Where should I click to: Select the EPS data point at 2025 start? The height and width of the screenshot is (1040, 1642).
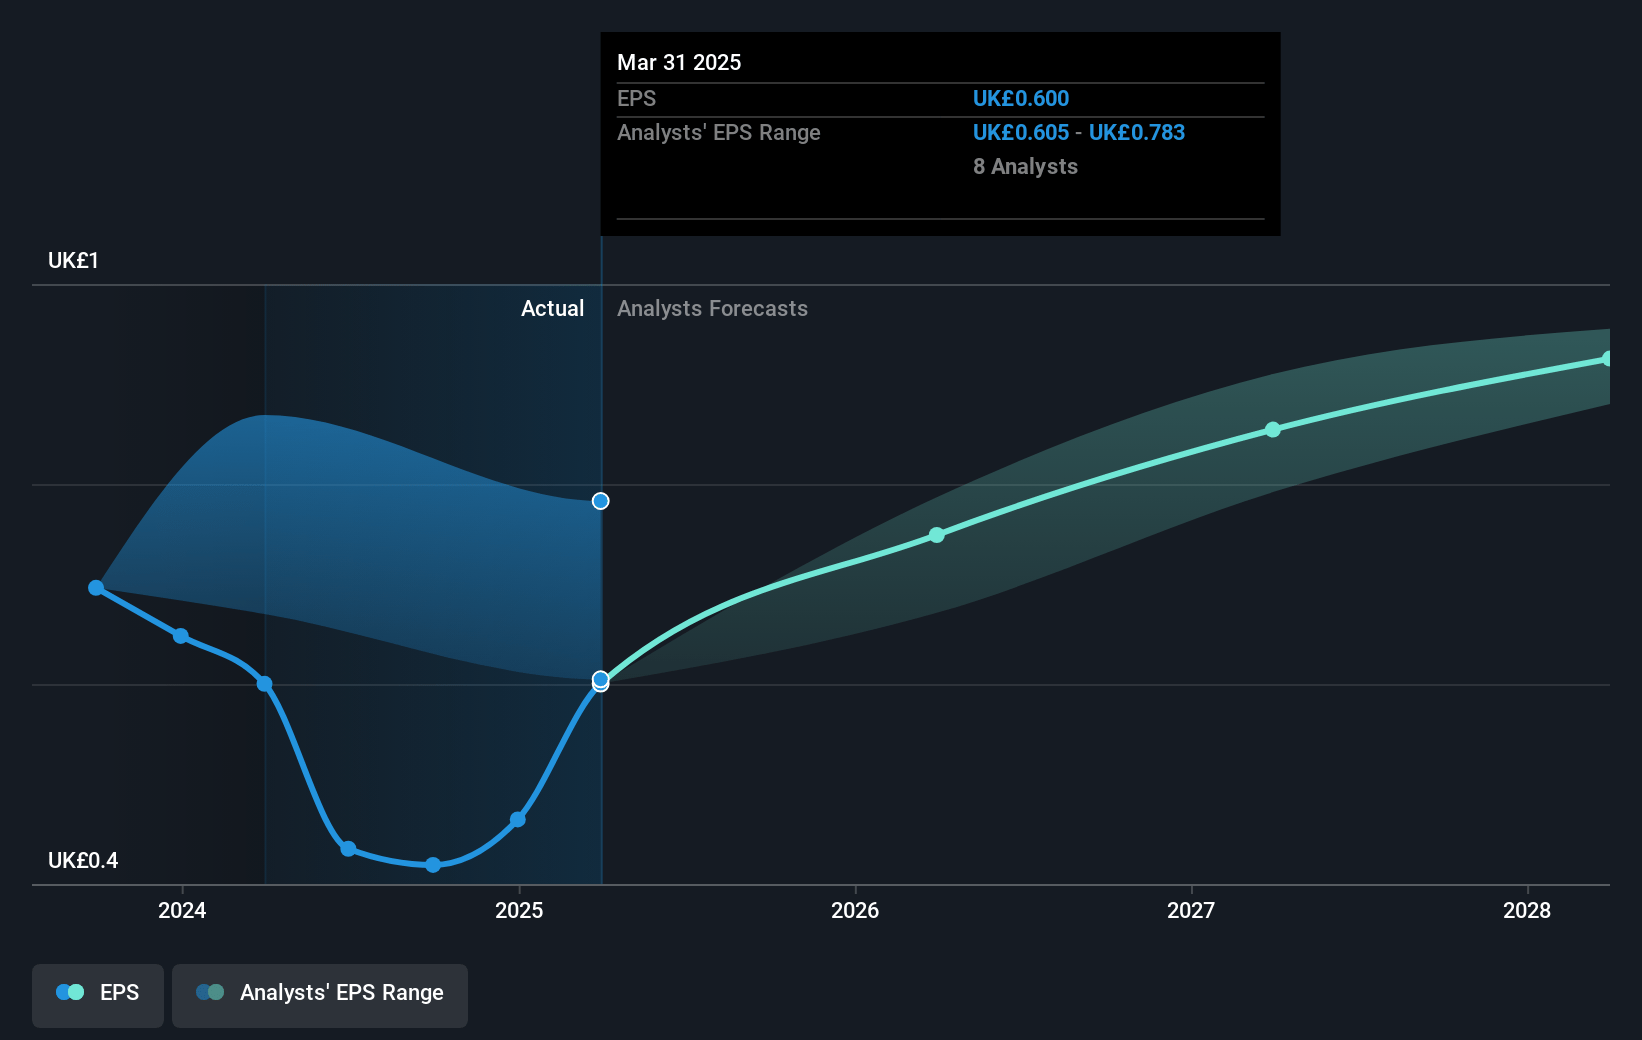(518, 820)
